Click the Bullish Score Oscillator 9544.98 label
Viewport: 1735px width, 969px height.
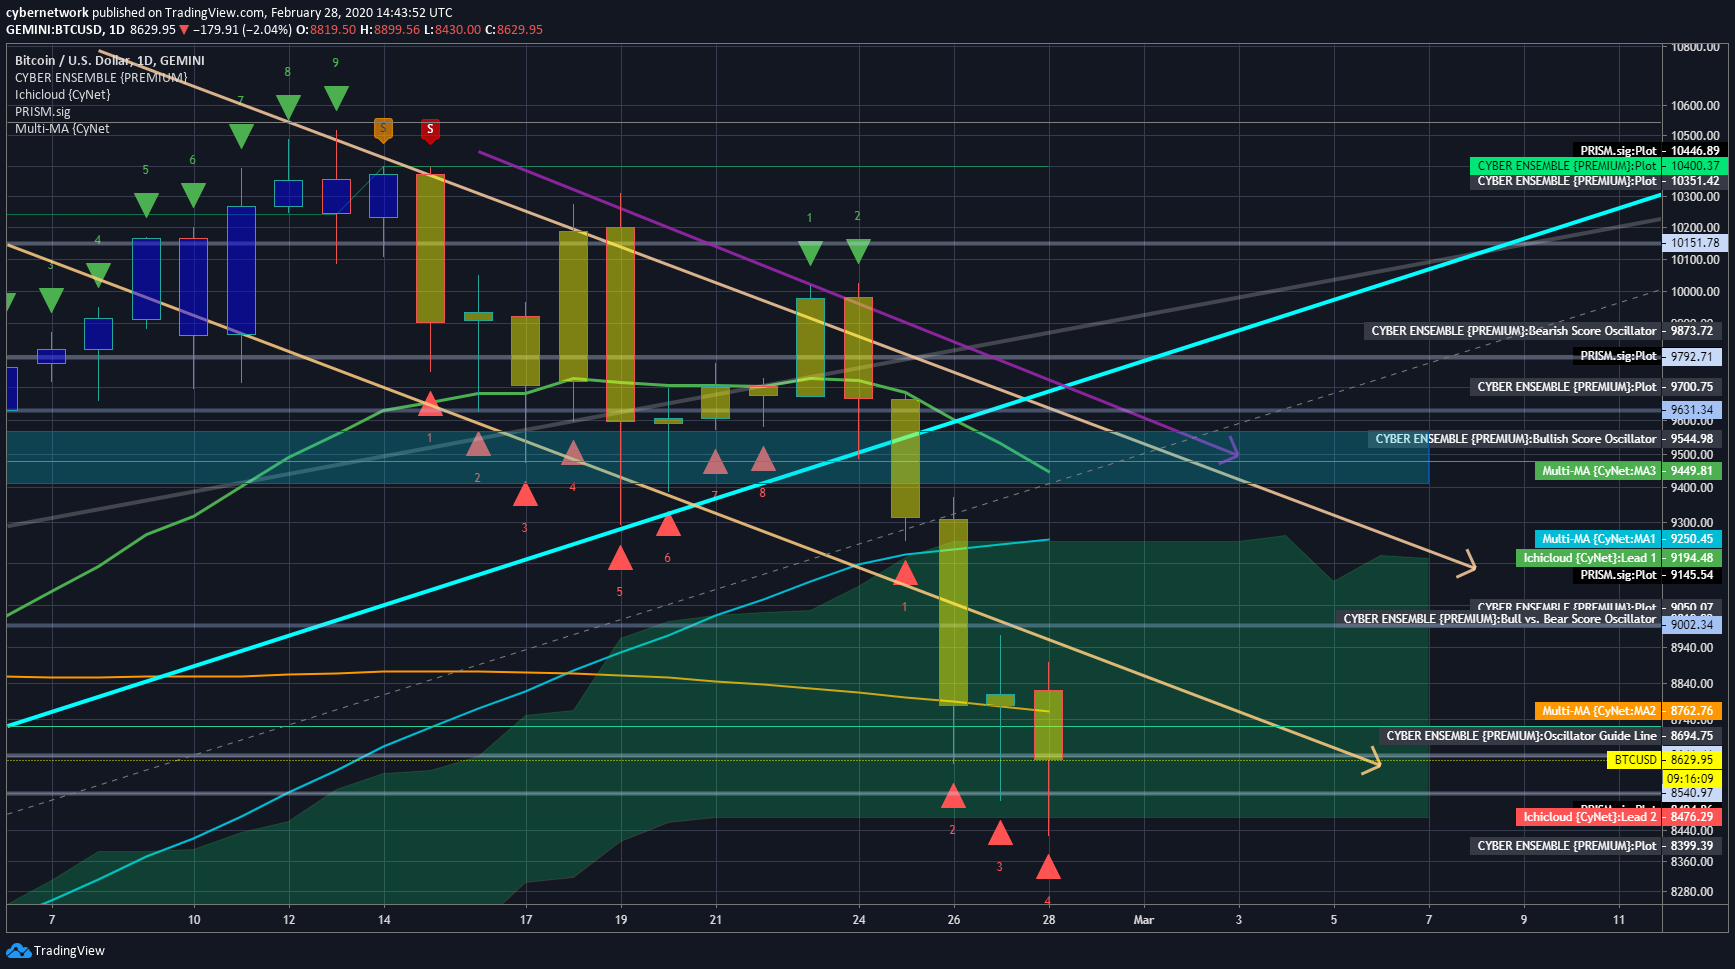click(1545, 439)
